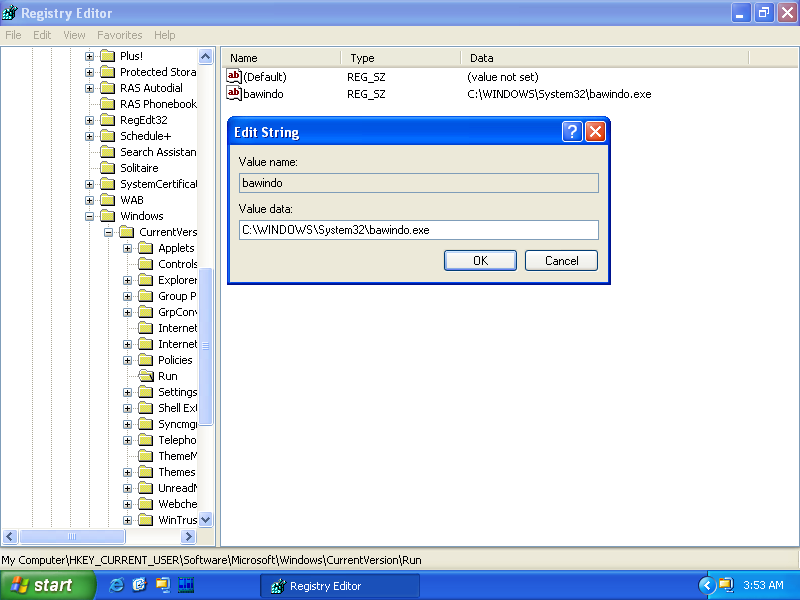The width and height of the screenshot is (800, 600).
Task: Expand the Explorer key
Action: [x=128, y=281]
